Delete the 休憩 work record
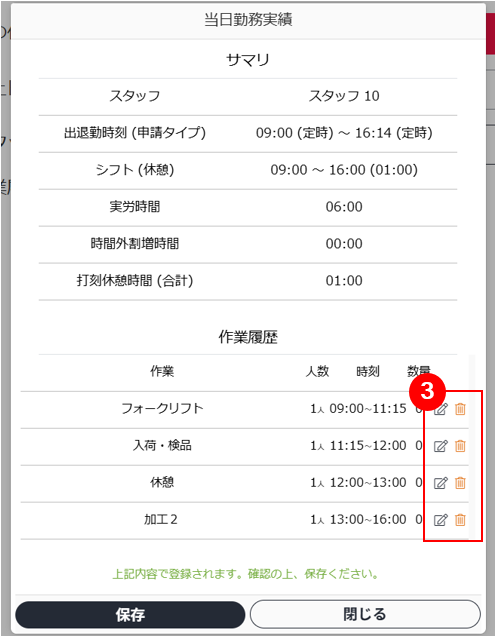Viewport: 496px width, 636px height. click(460, 483)
